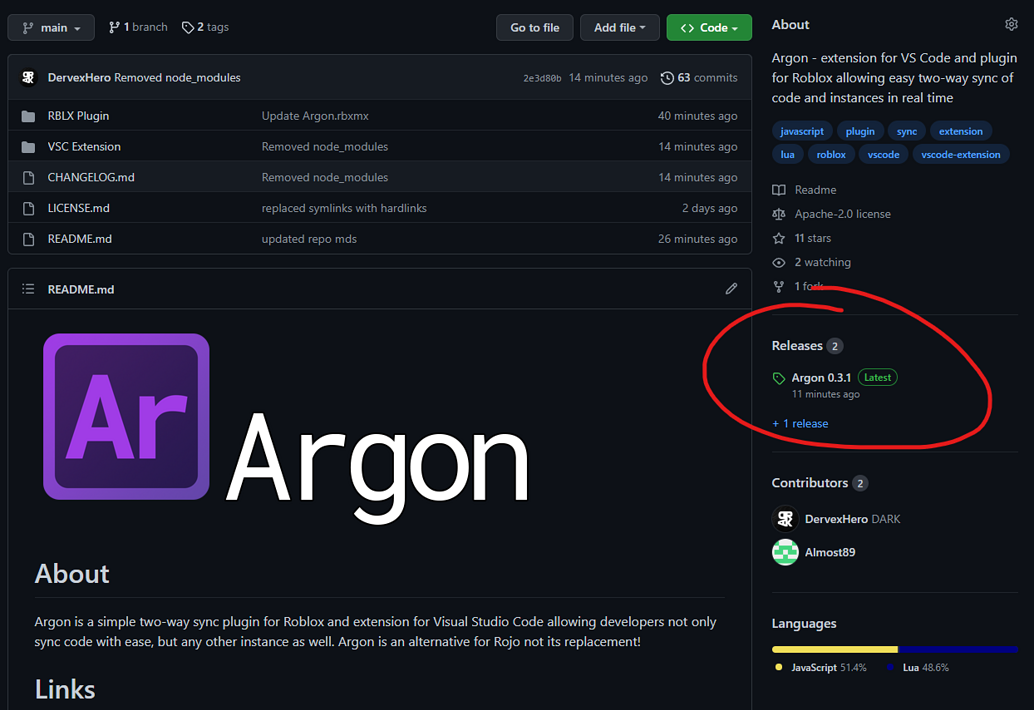The image size is (1034, 710).
Task: Open the Readme via the book icon
Action: [x=778, y=190]
